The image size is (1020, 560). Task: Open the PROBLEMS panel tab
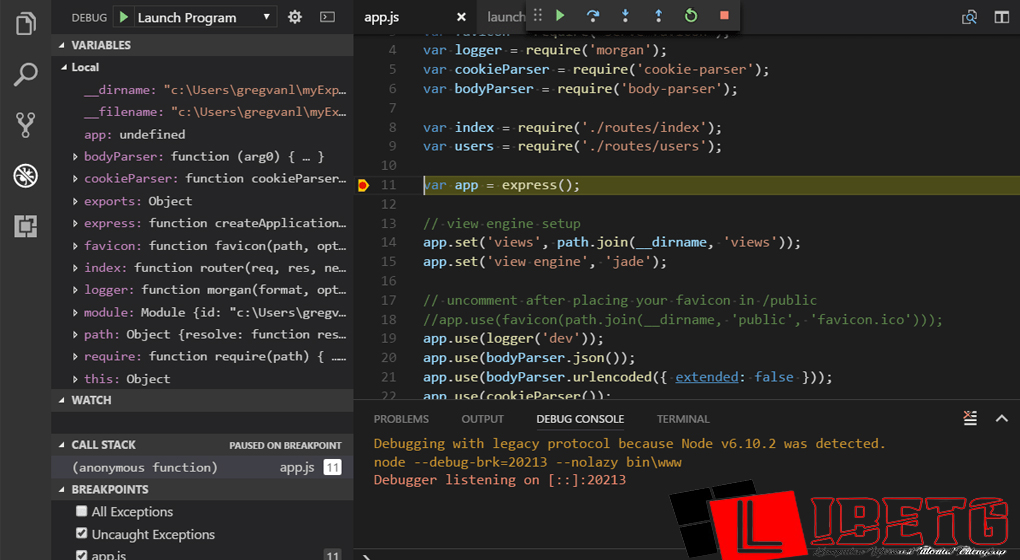coord(401,419)
